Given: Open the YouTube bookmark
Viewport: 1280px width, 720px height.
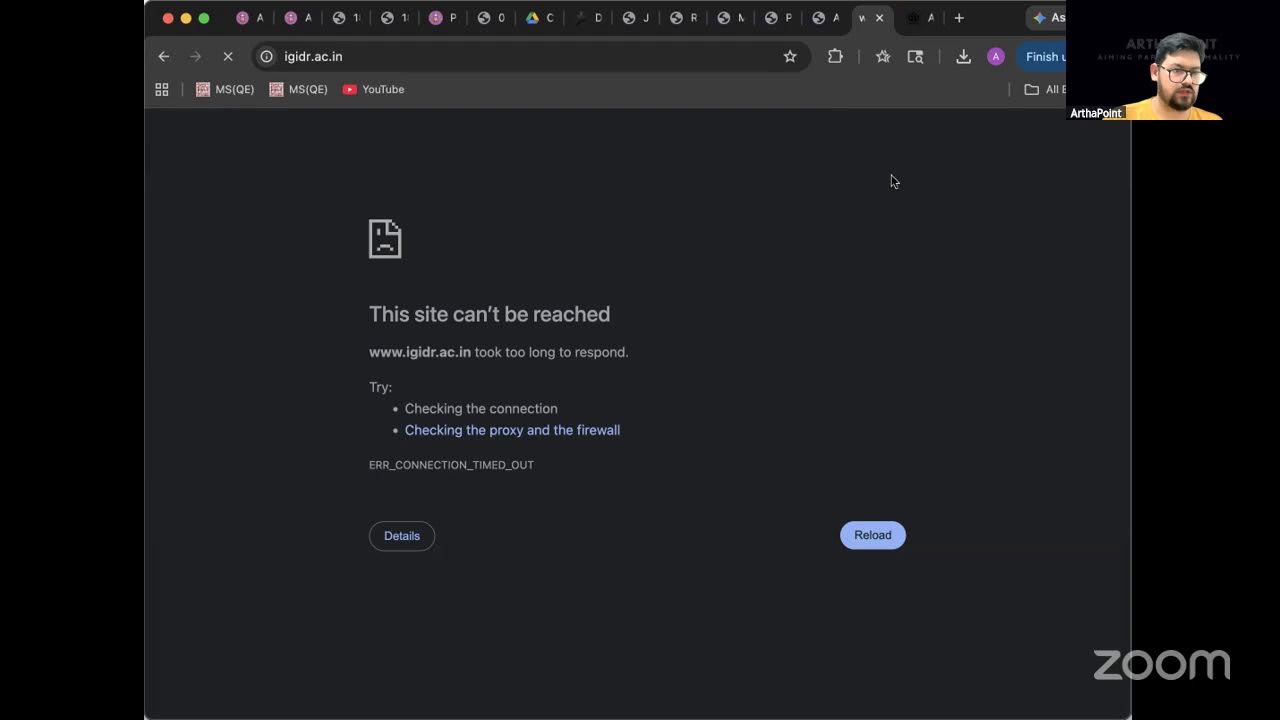Looking at the screenshot, I should (x=373, y=89).
